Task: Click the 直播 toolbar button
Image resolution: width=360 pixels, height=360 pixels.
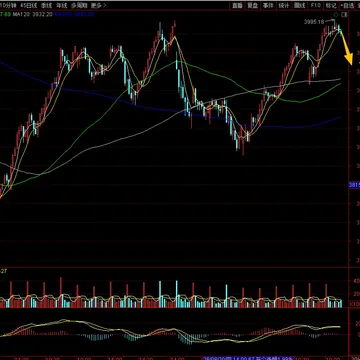Action: (237, 6)
